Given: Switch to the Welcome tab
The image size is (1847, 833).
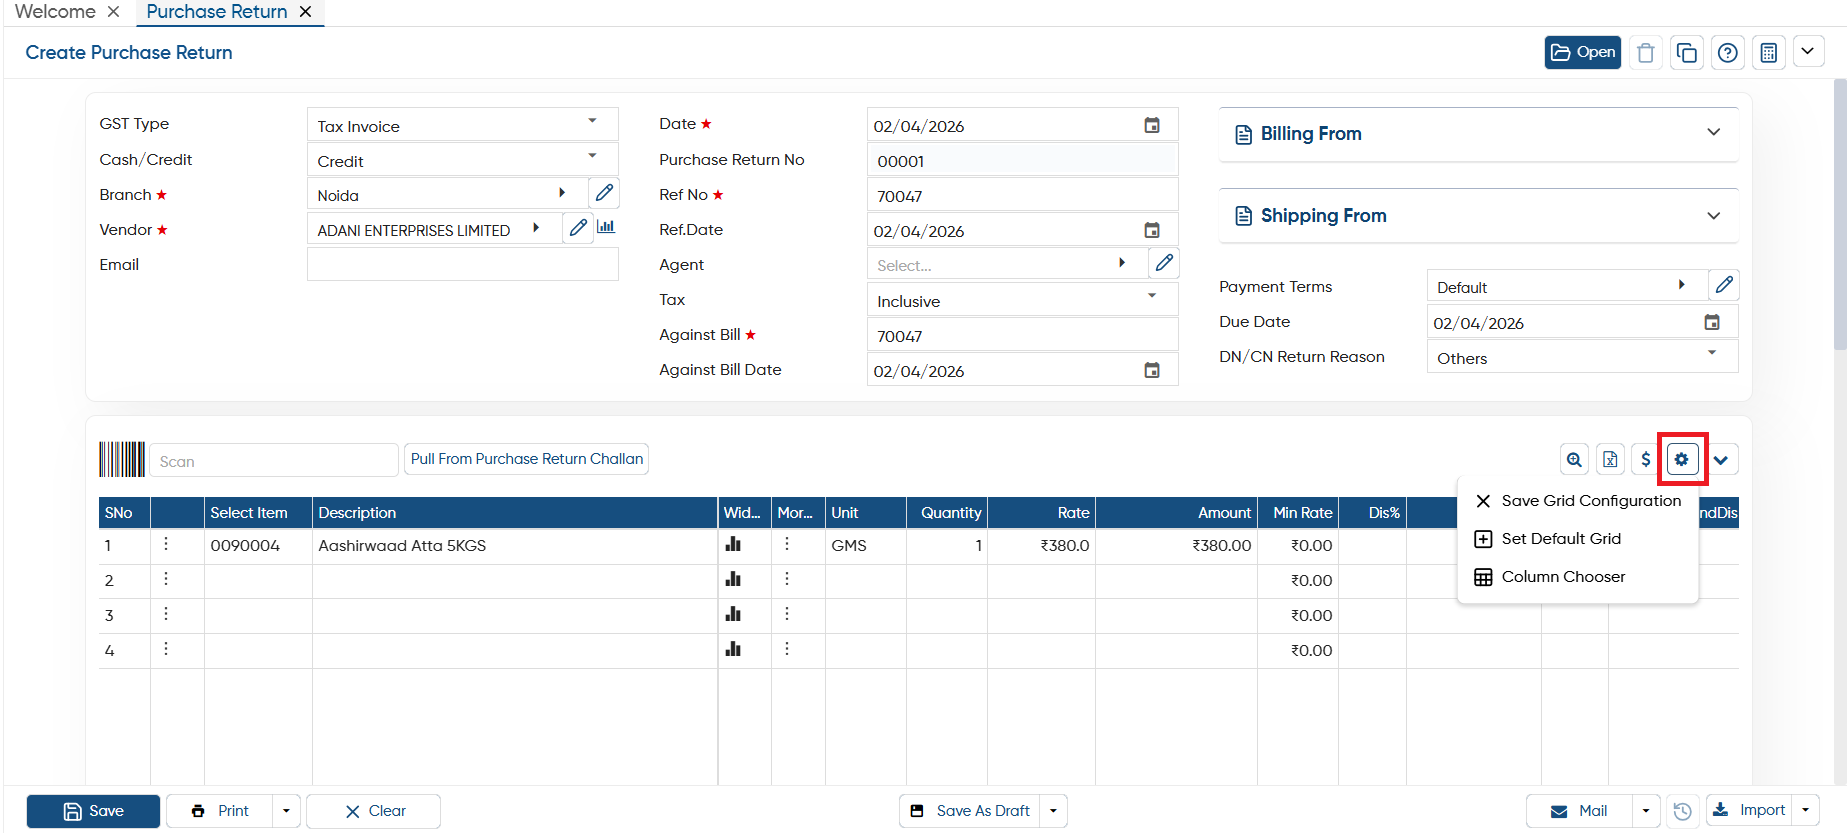Looking at the screenshot, I should pos(56,12).
